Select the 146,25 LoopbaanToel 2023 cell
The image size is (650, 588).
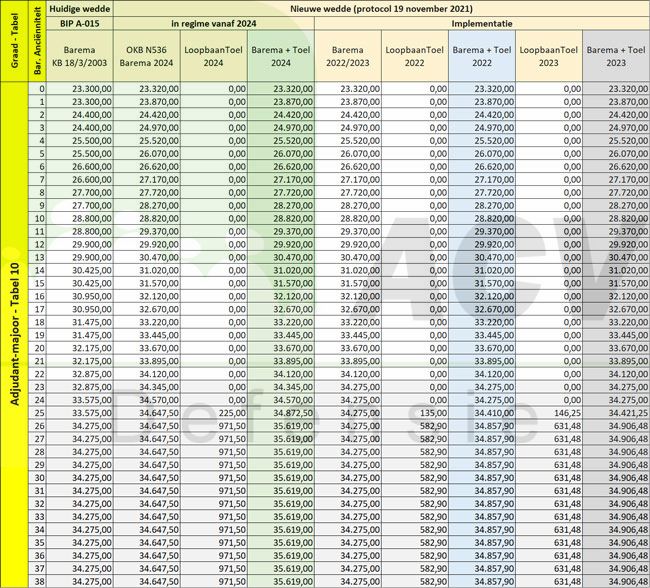pos(549,413)
